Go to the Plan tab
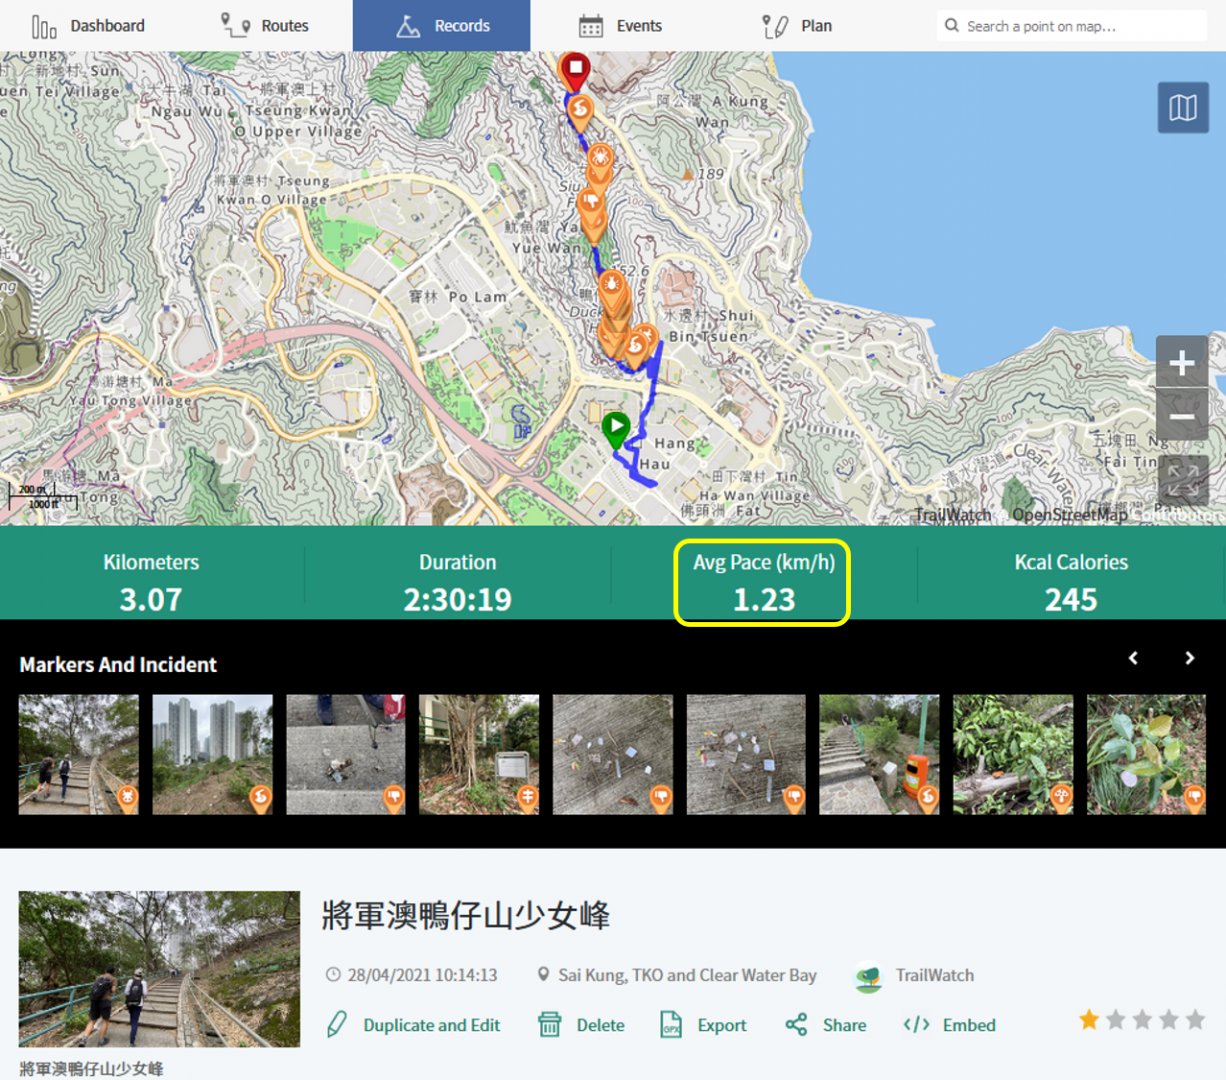1226x1080 pixels. [797, 26]
